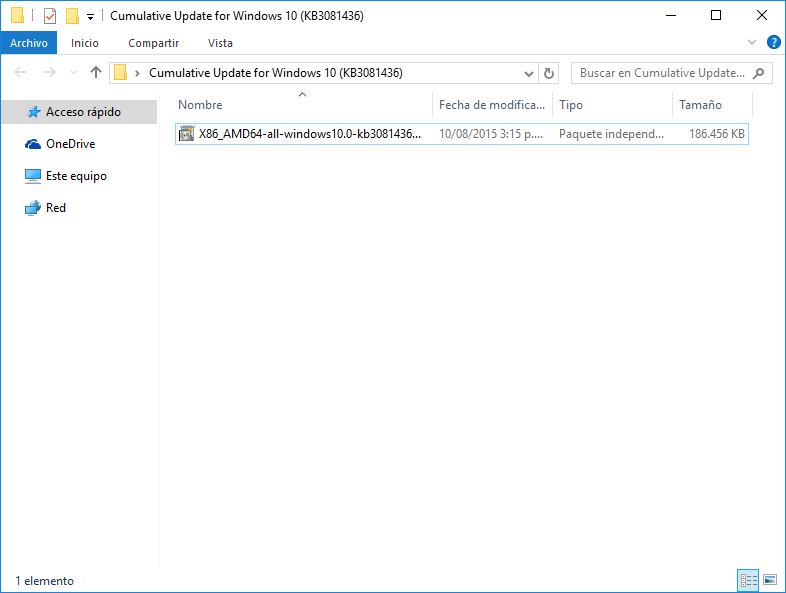Click the 186.456 KB size cell
786x593 pixels.
click(717, 134)
